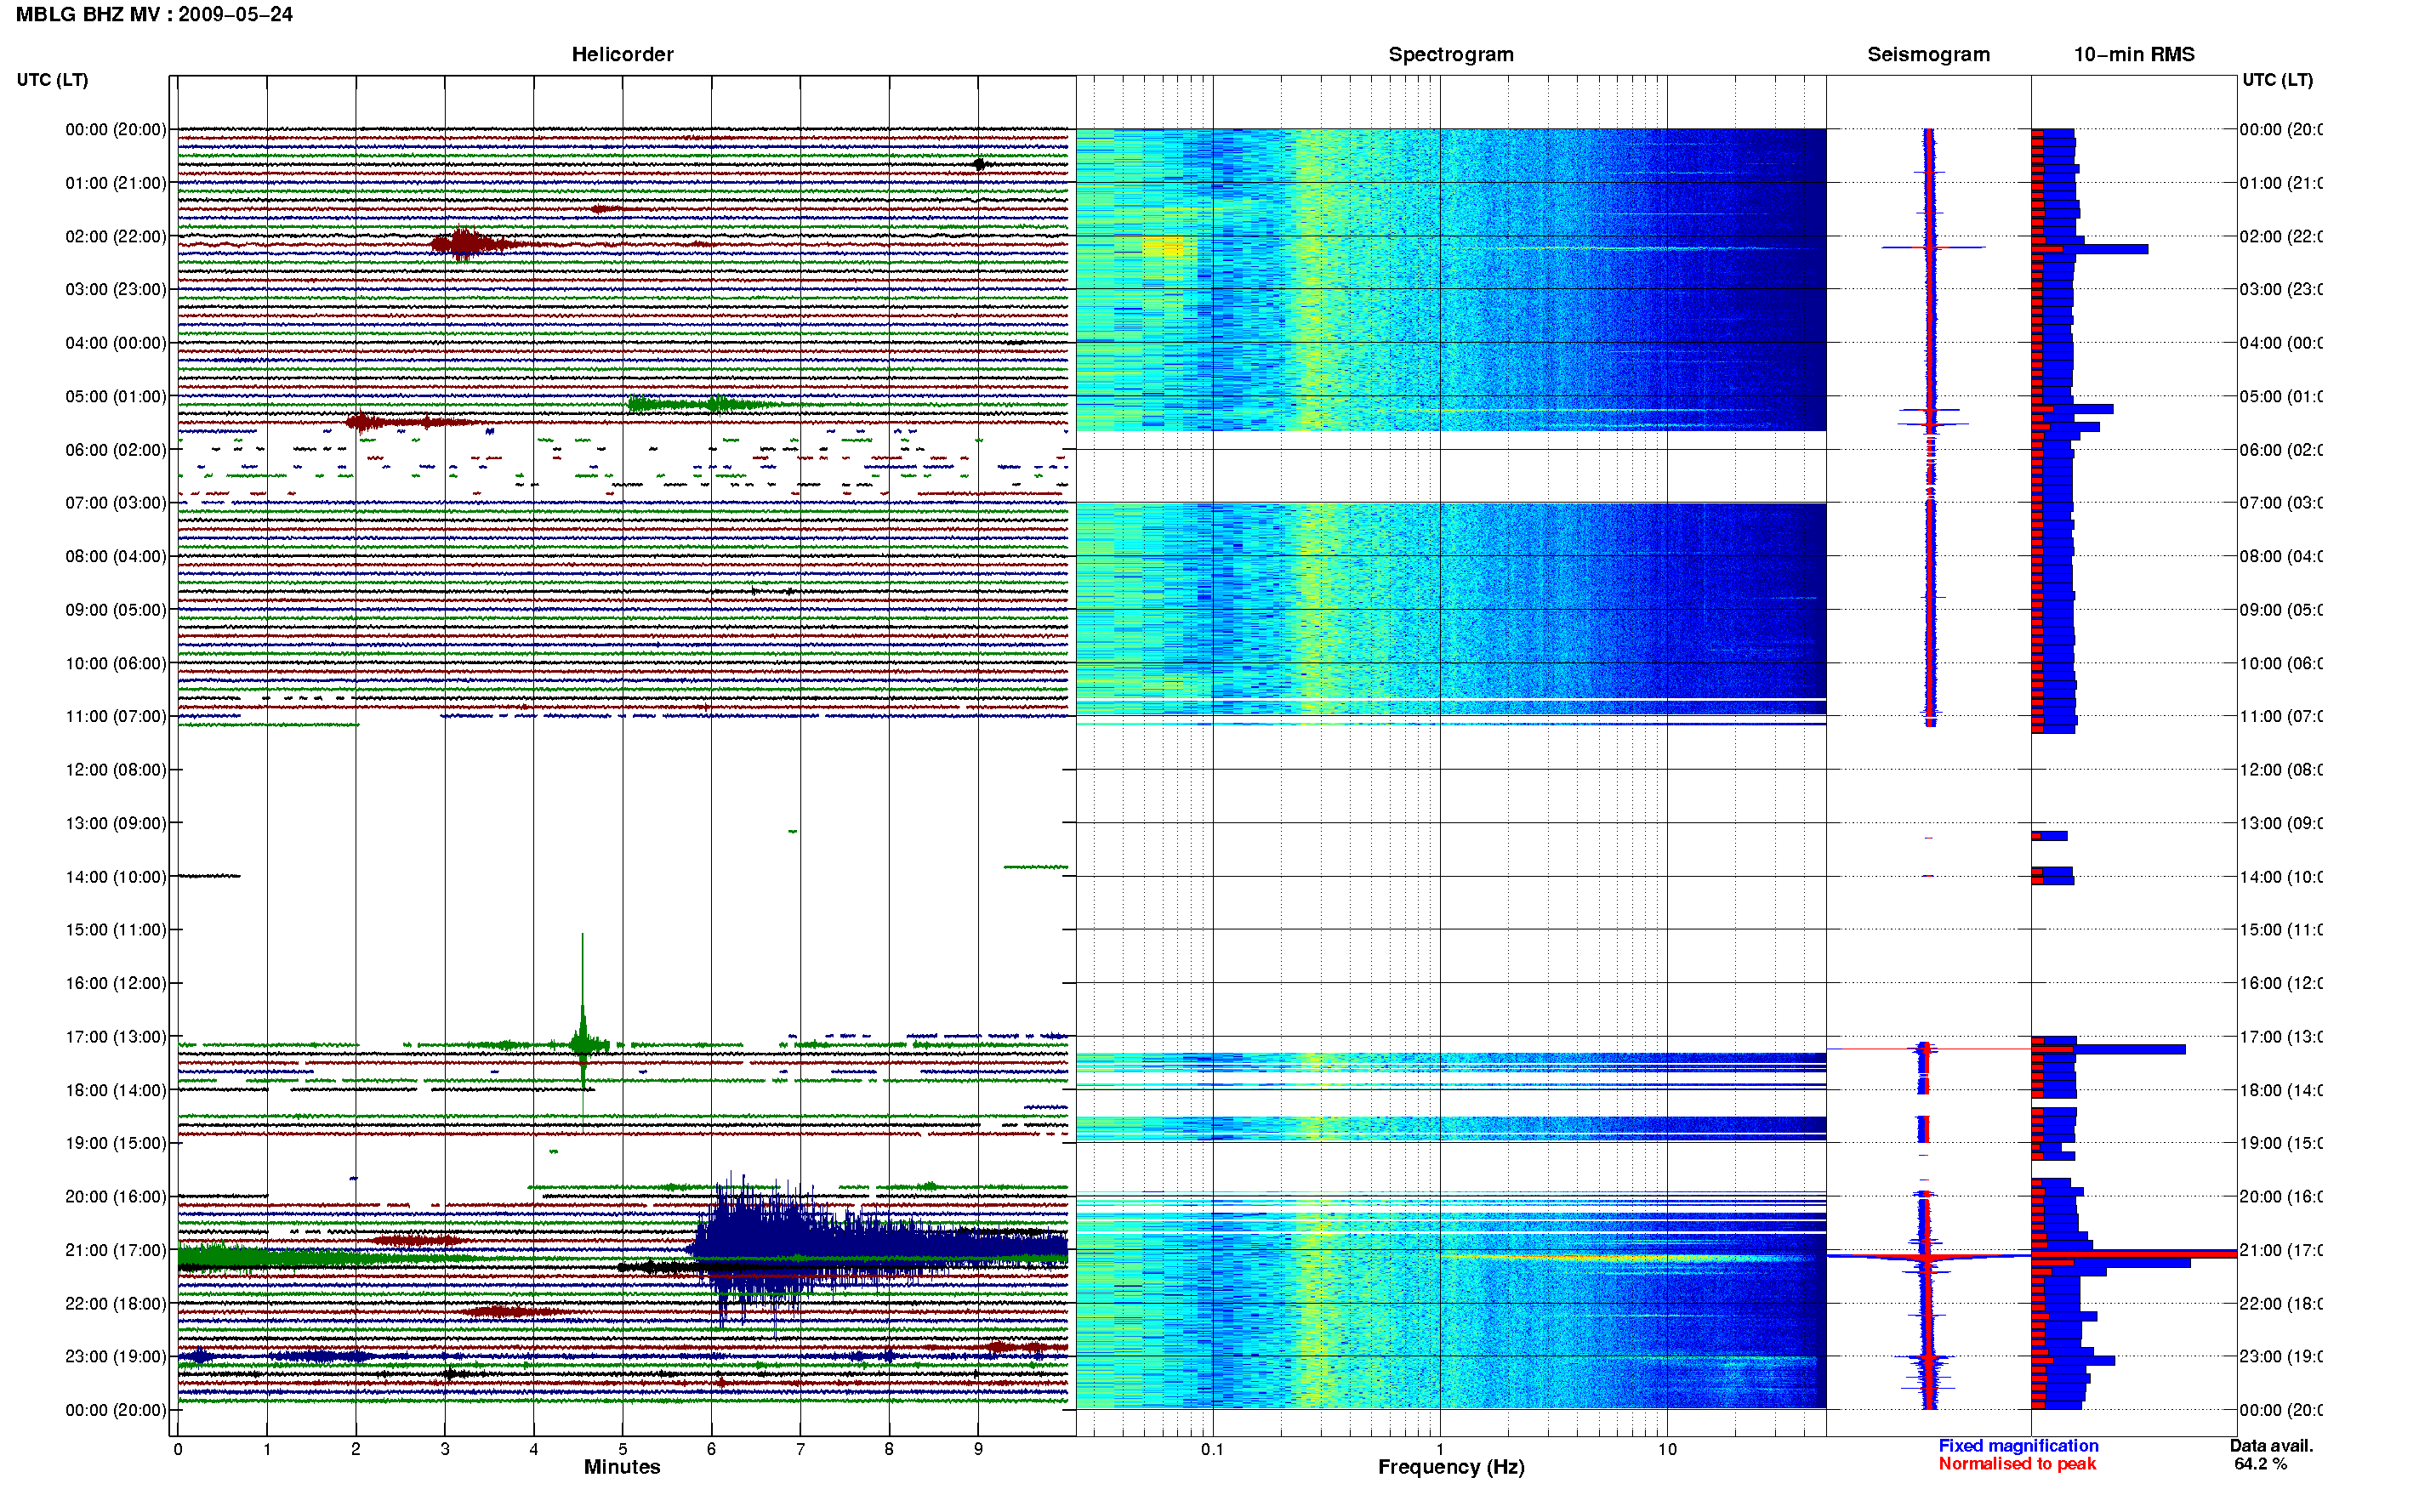Image resolution: width=2419 pixels, height=1512 pixels.
Task: Click the RMS bar at 13:00
Action: [2049, 836]
